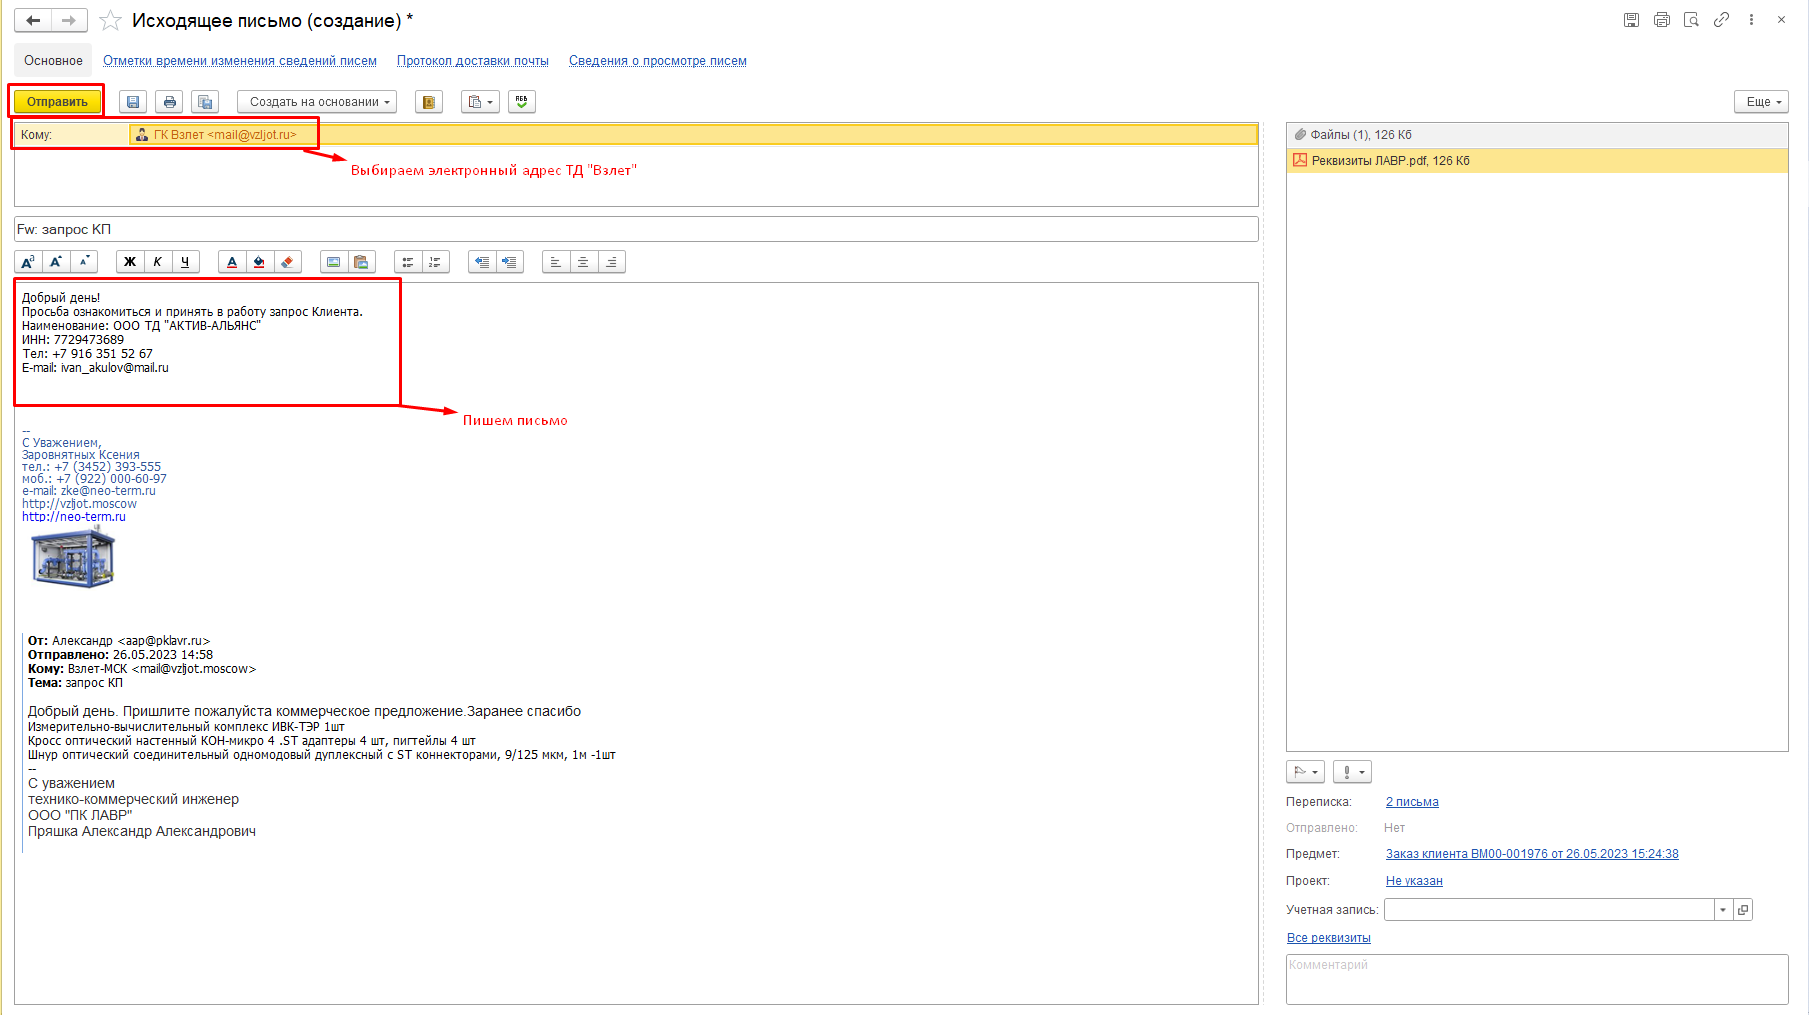Screen dimensions: 1809x1015
Task: Expand the Создать на основании dropdown
Action: coord(317,102)
